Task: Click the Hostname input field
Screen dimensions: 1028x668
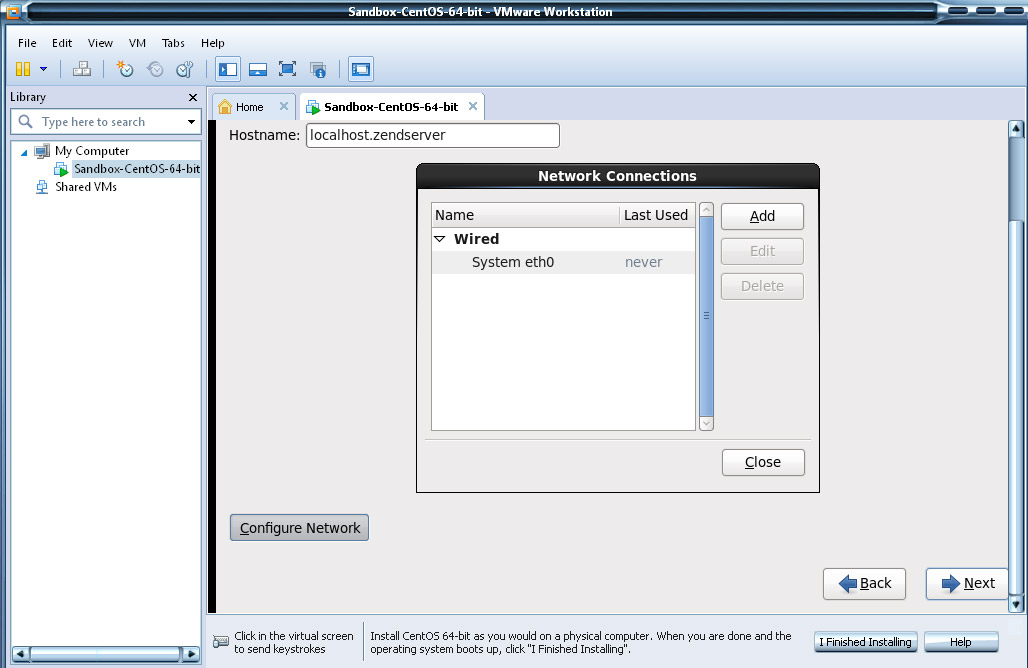Action: tap(433, 136)
